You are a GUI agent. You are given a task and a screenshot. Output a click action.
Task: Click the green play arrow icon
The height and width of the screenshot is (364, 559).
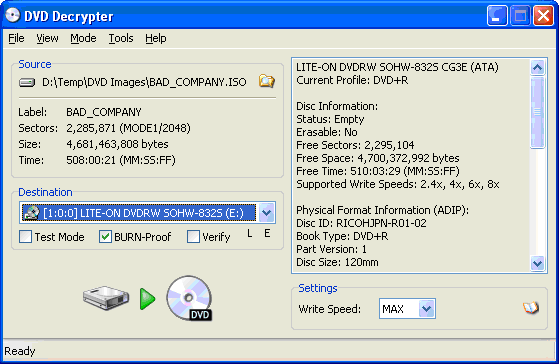coord(148,299)
